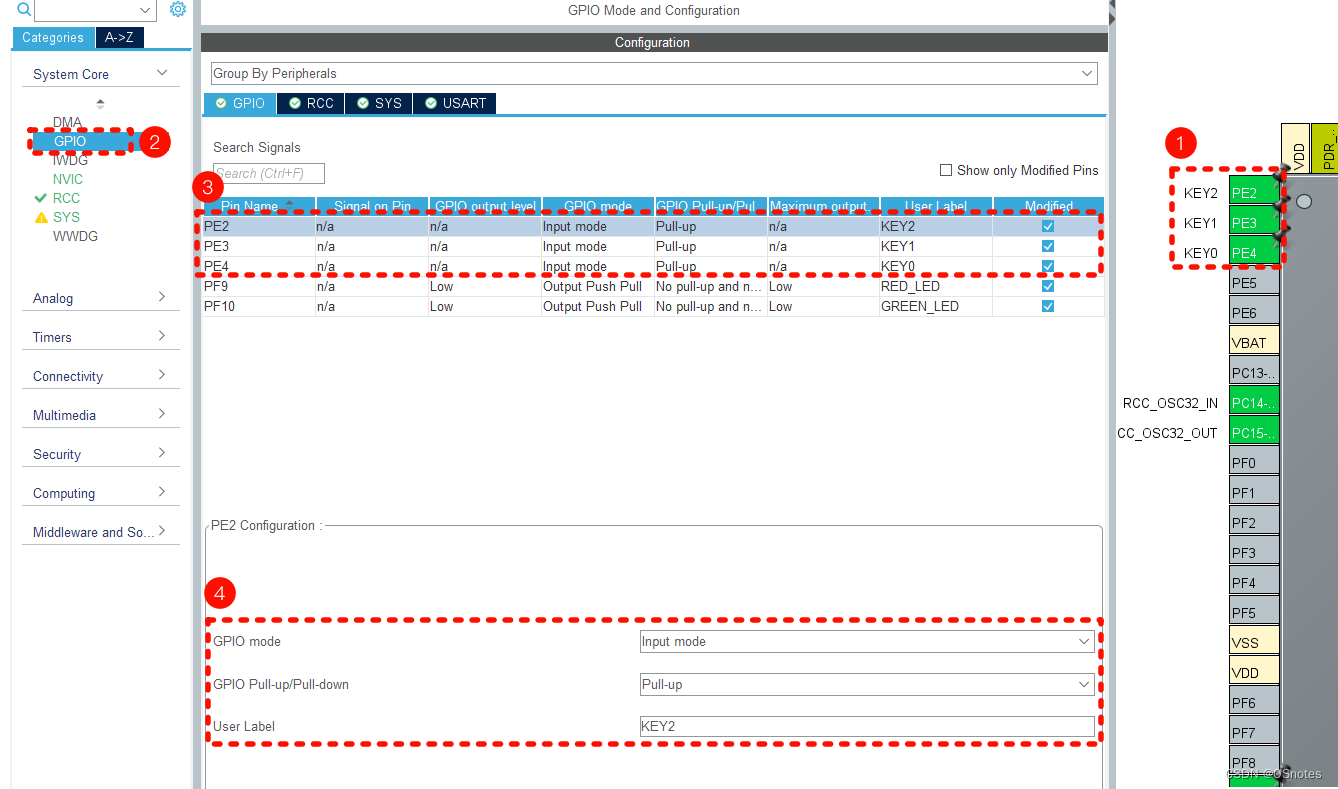
Task: Open the GPIO mode dropdown
Action: tap(867, 642)
